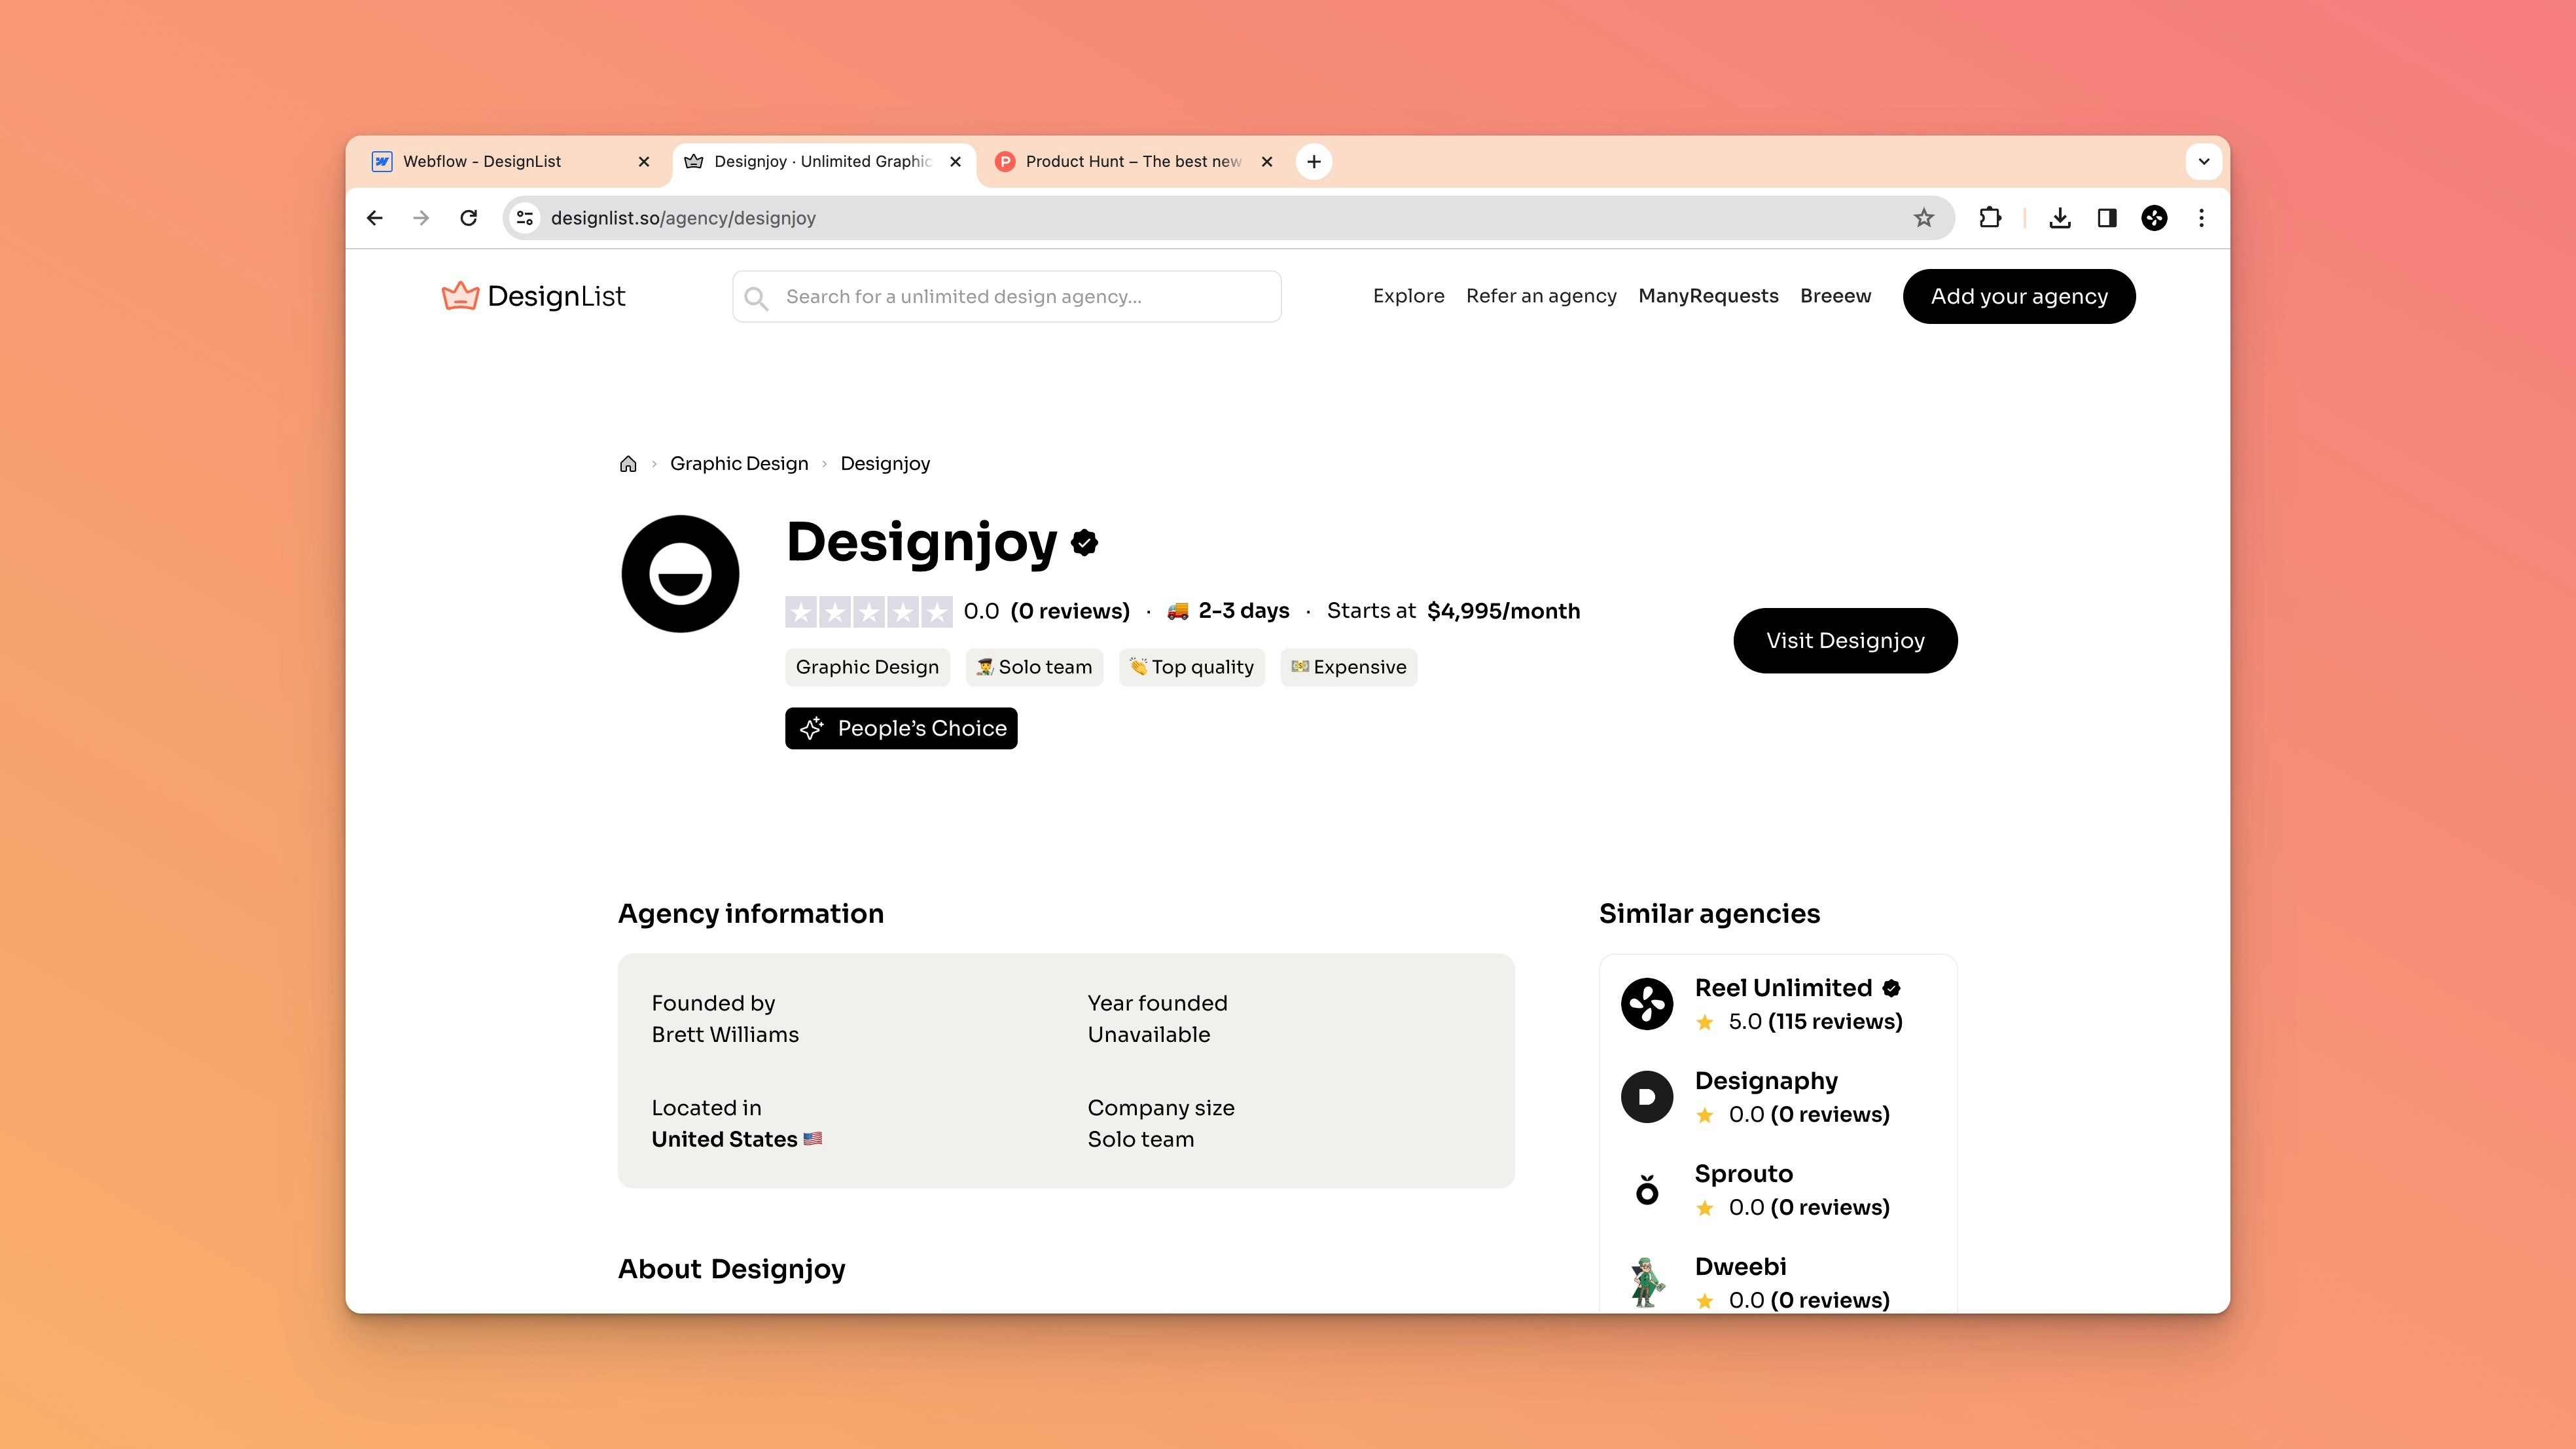Click the United States location text
This screenshot has height=1449, width=2576.
pyautogui.click(x=724, y=1140)
